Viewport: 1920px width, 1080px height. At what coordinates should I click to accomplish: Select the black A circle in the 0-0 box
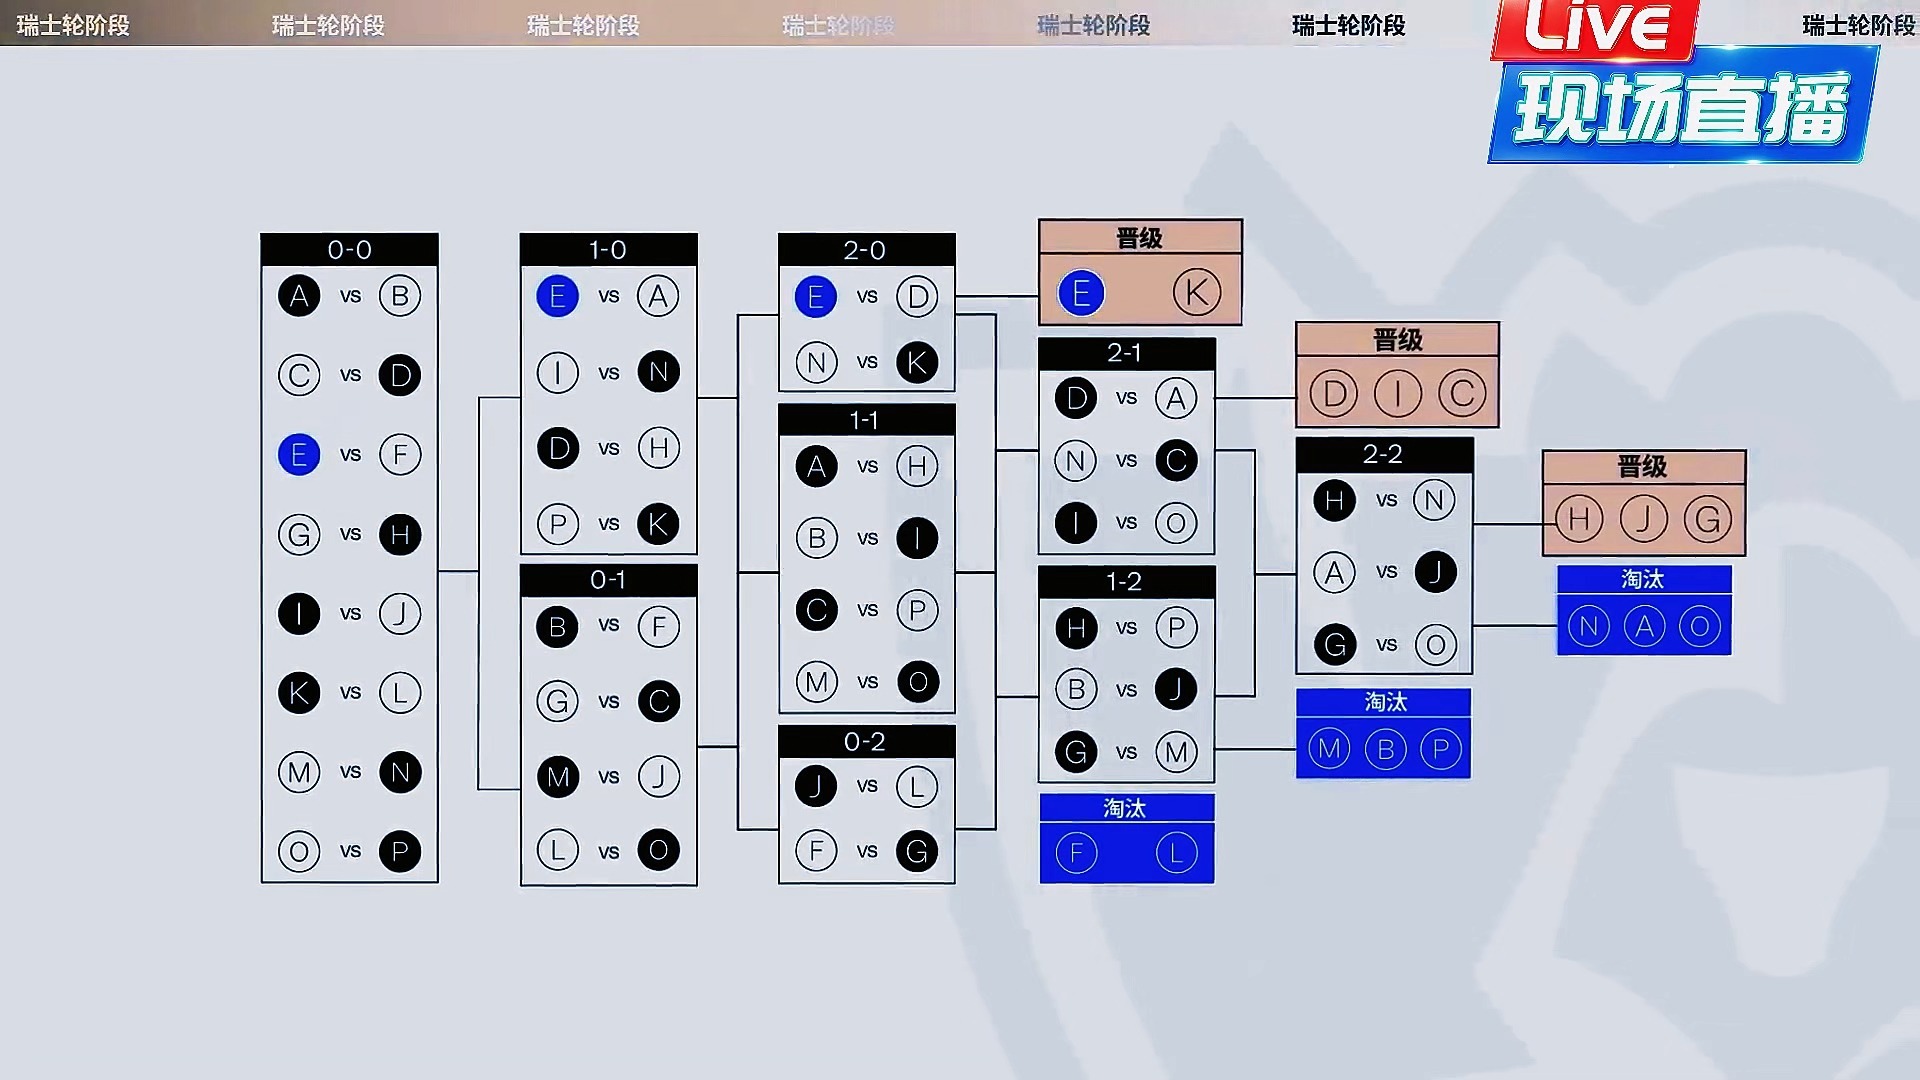(299, 296)
